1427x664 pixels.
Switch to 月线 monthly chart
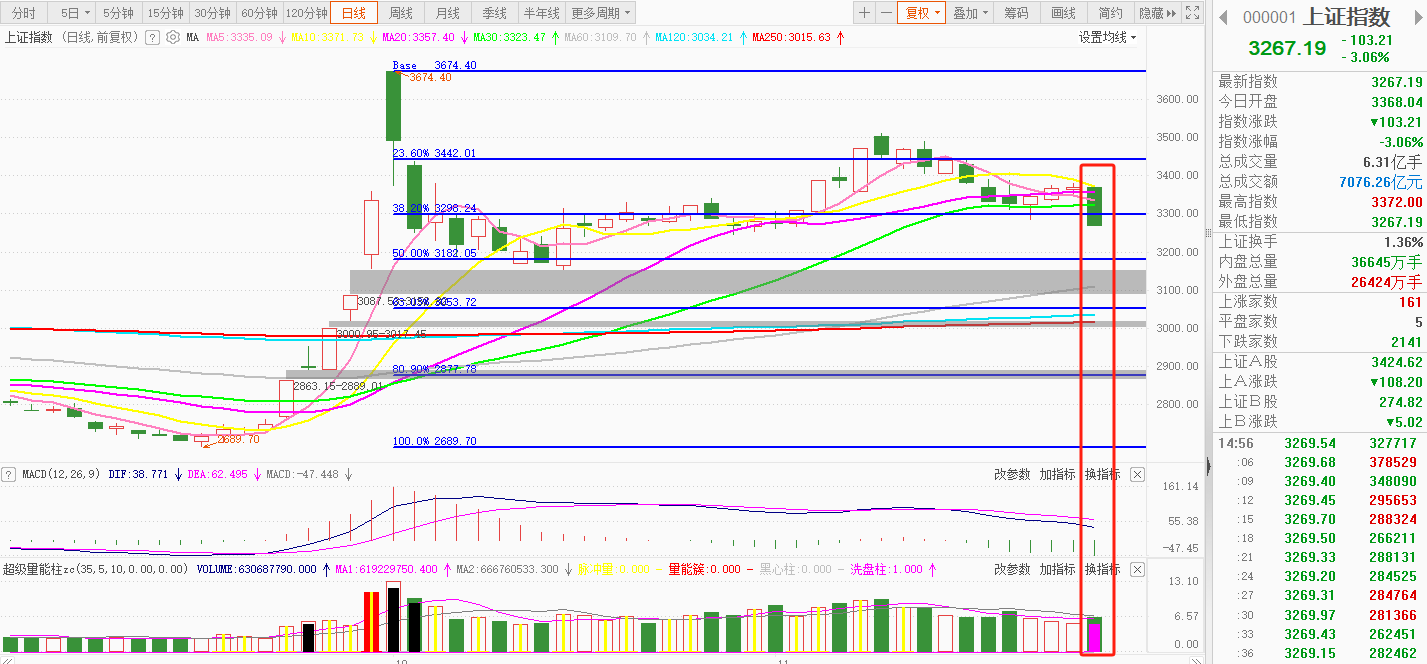[448, 13]
